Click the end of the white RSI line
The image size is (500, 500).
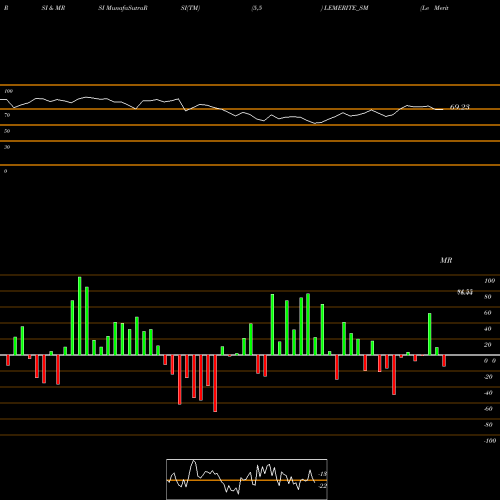click(443, 109)
